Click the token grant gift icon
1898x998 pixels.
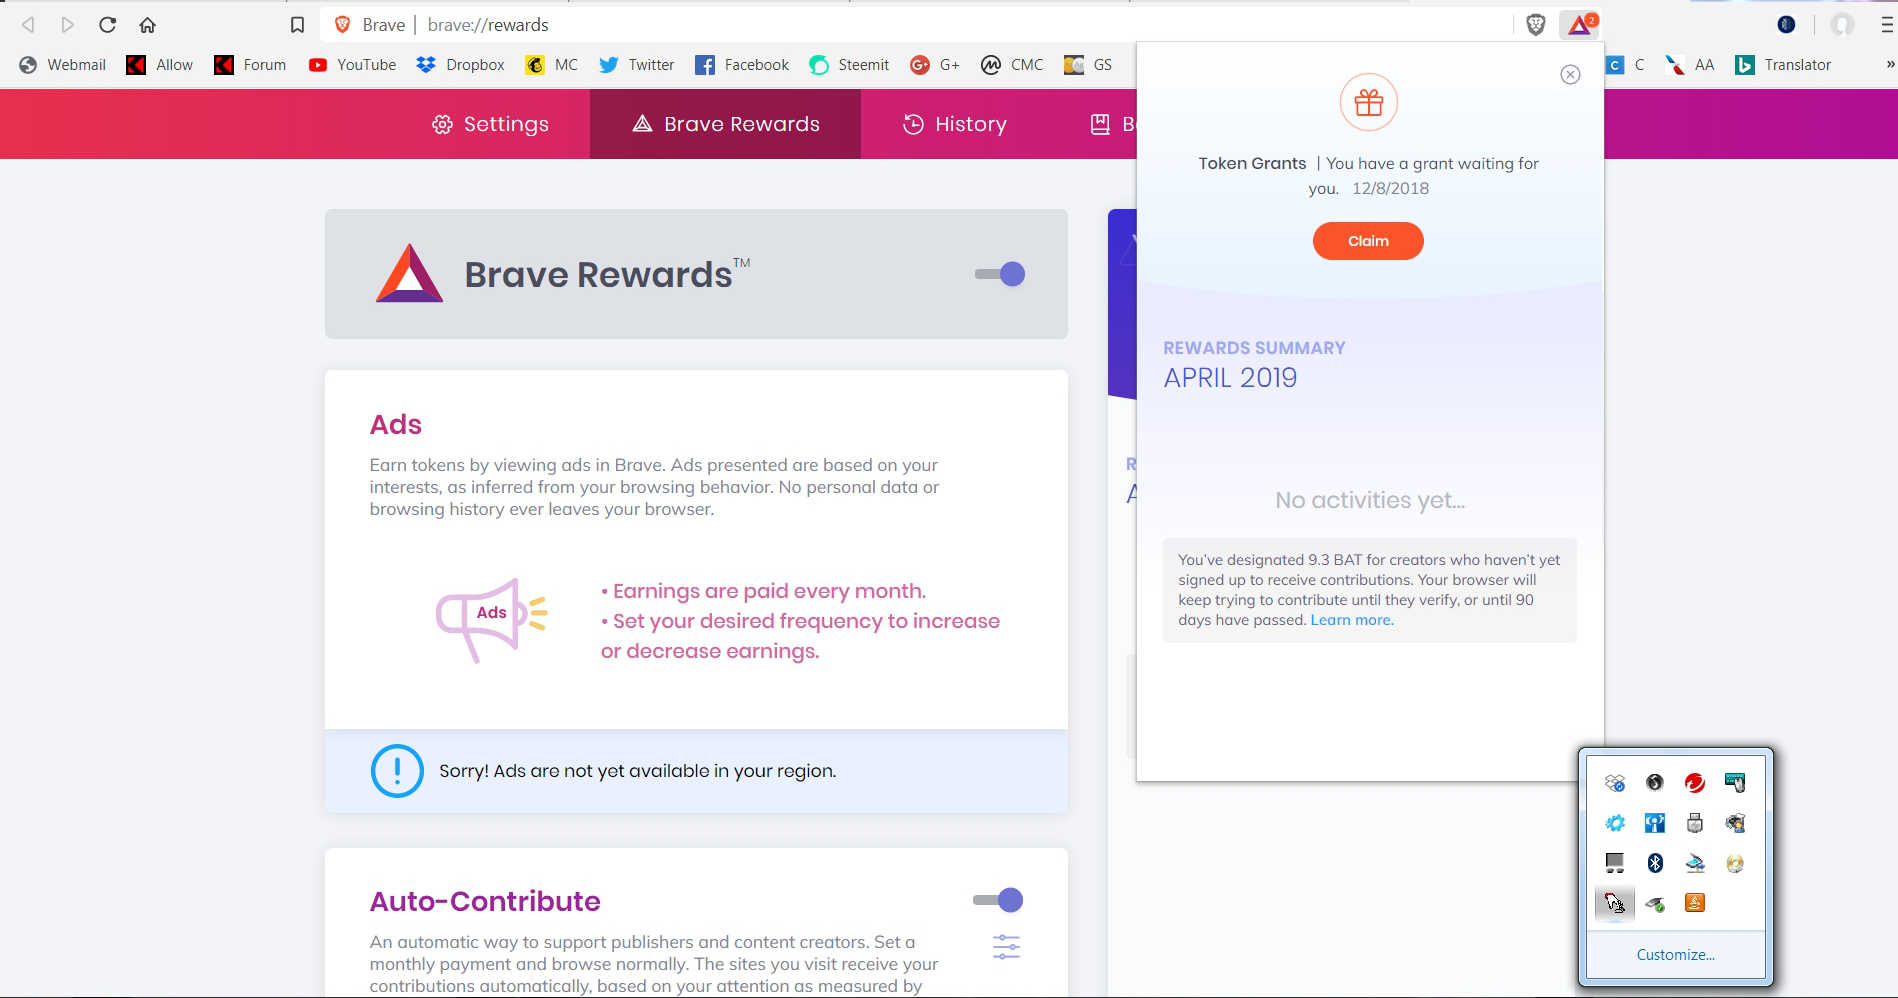tap(1368, 102)
